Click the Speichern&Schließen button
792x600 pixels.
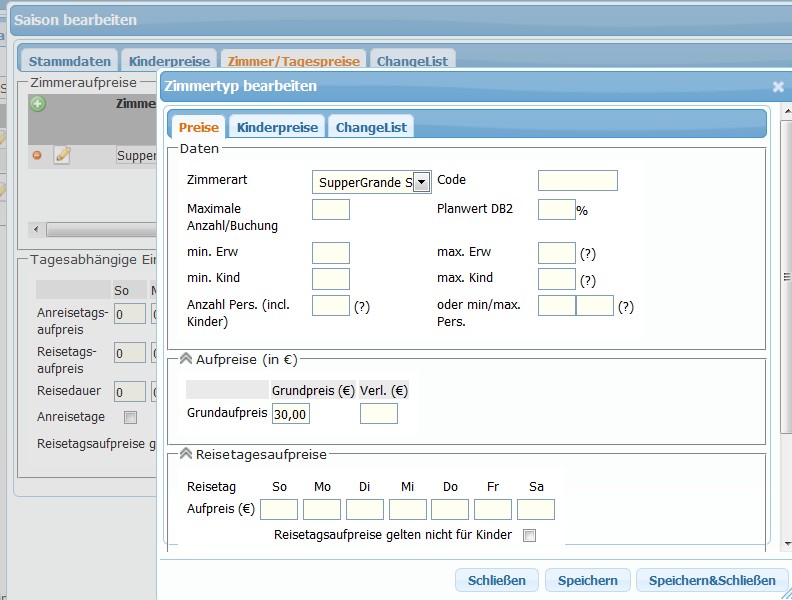tap(712, 580)
